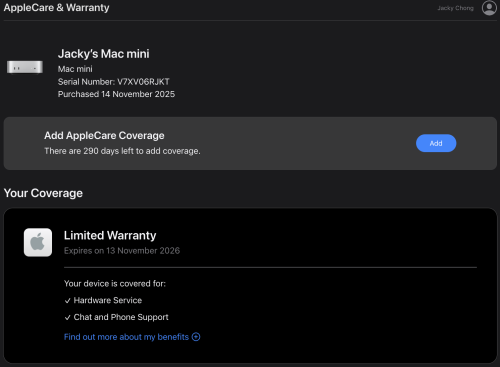Select the 'Jacky's Mac mini' device name
This screenshot has width=500, height=367.
(103, 54)
